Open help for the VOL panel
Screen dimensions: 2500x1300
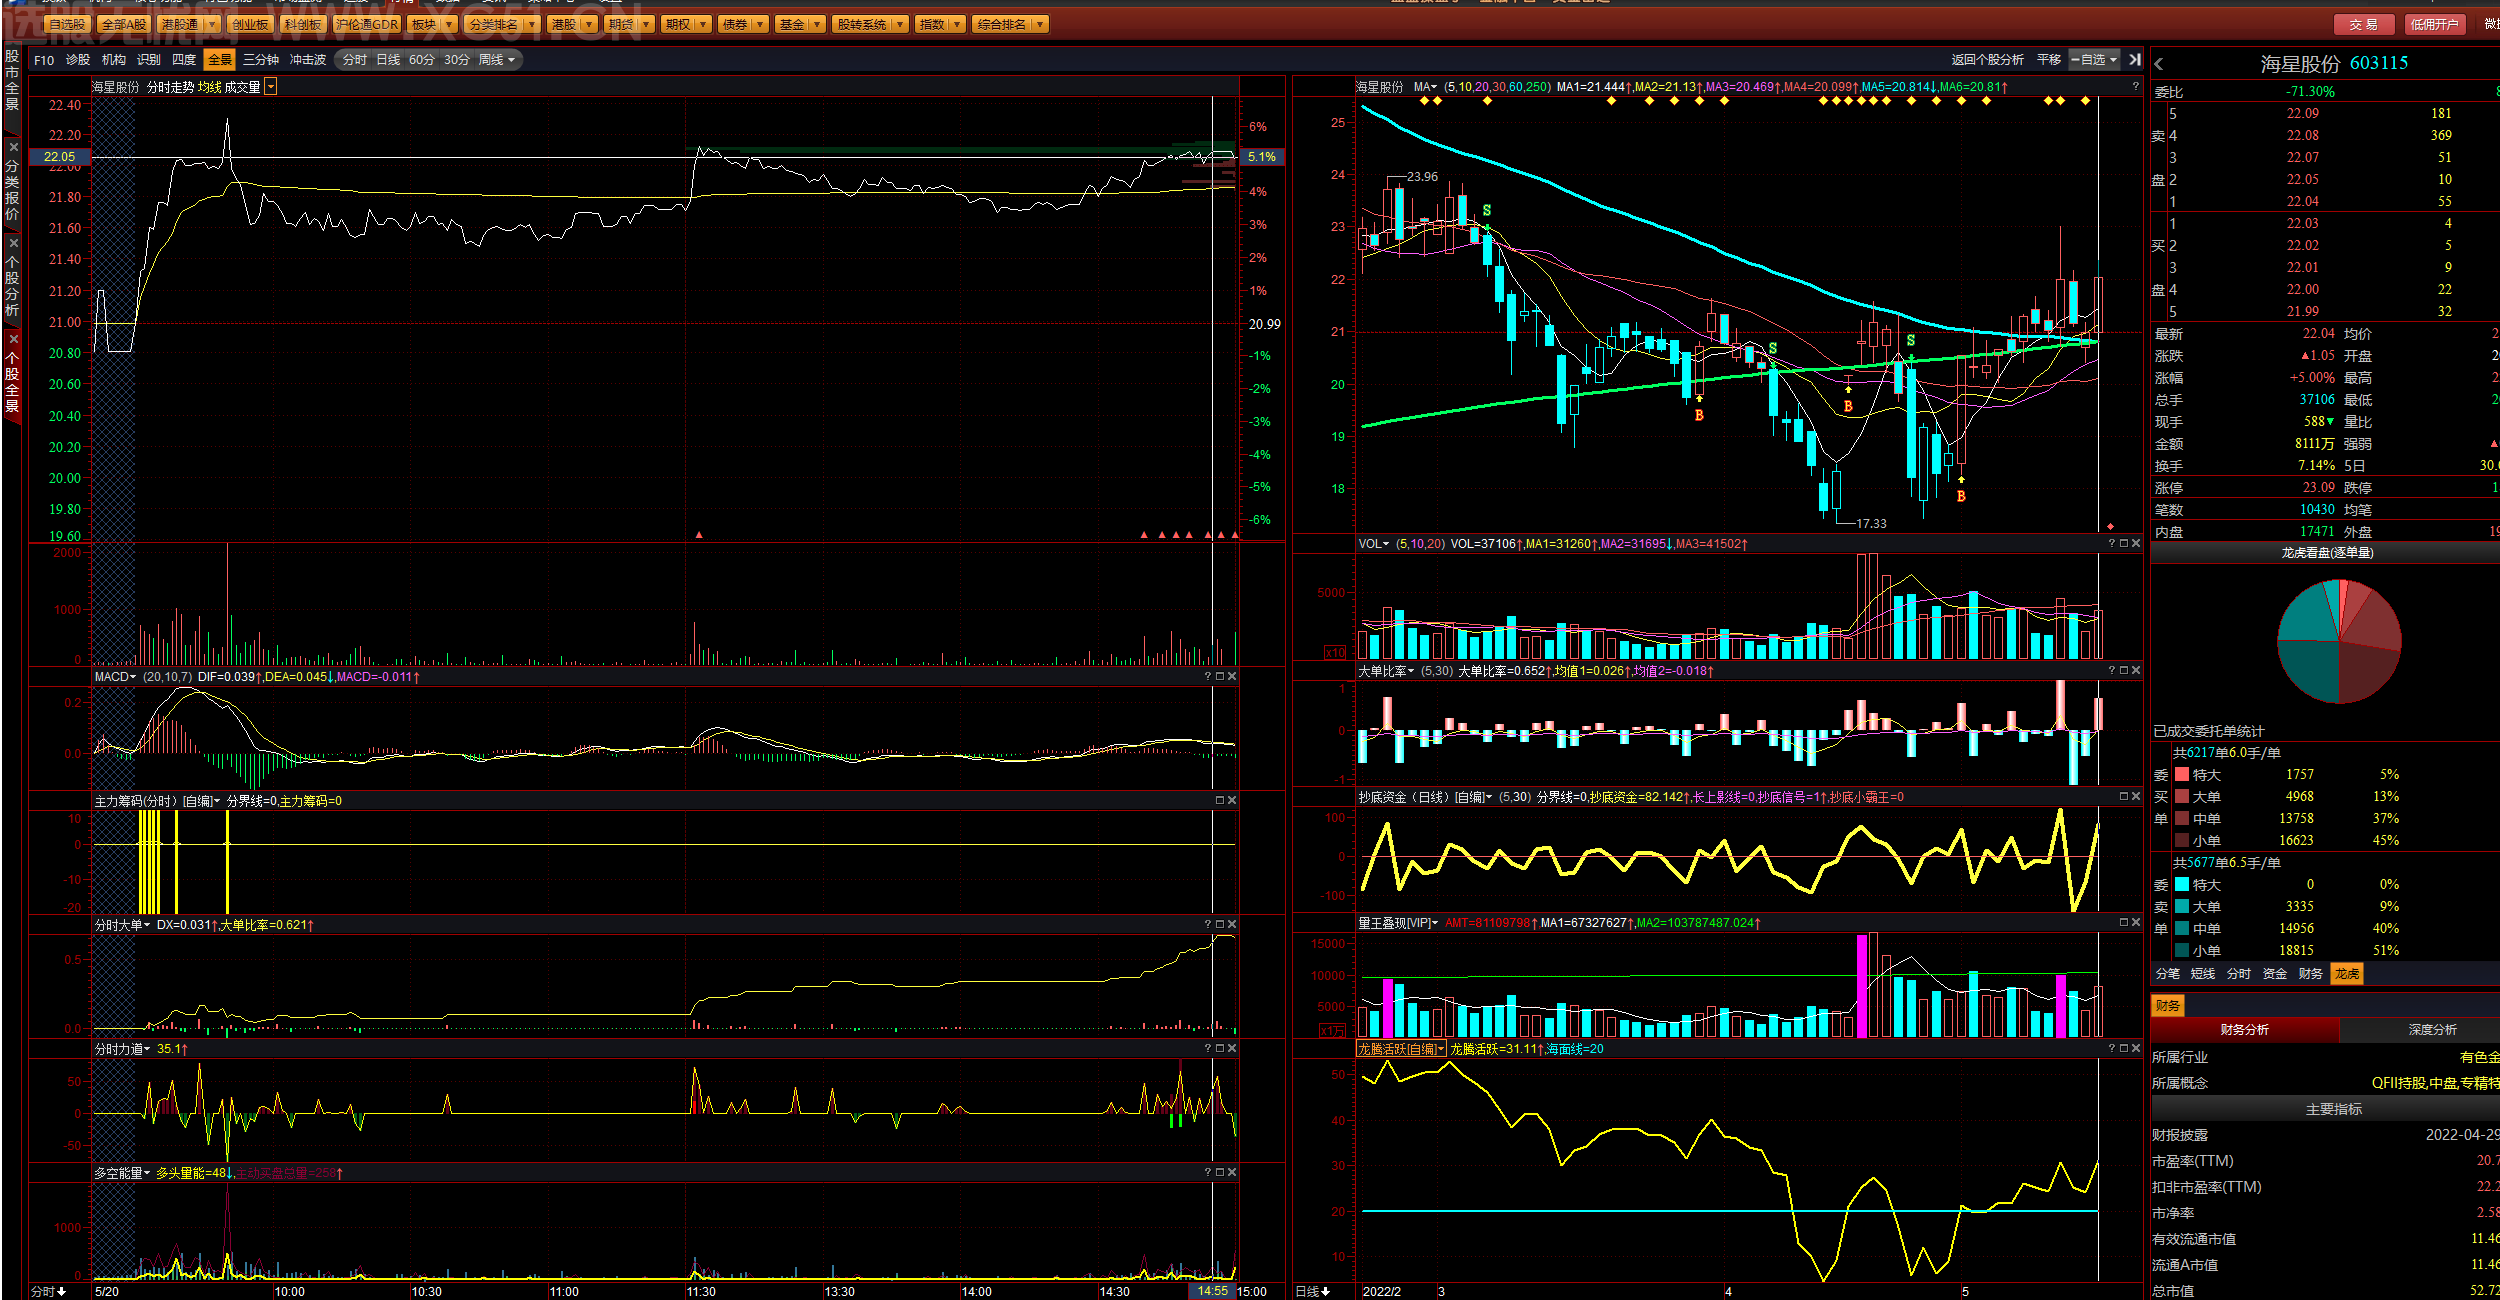click(x=2111, y=544)
